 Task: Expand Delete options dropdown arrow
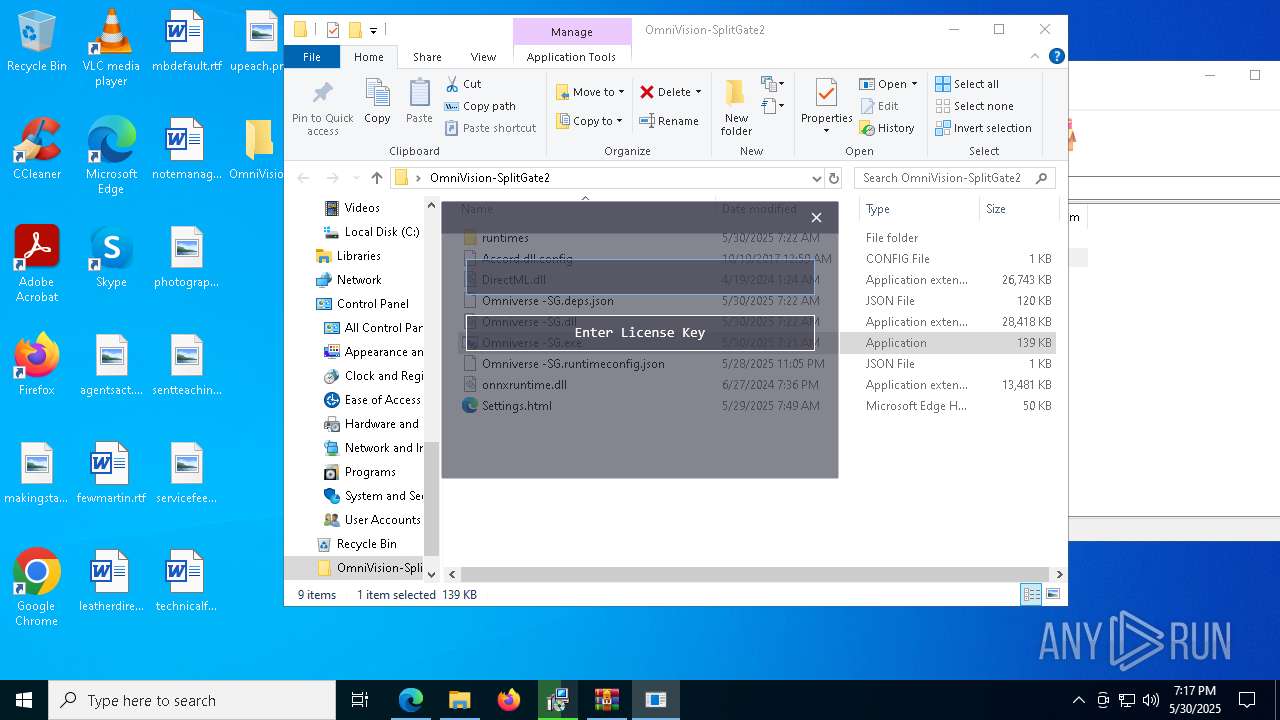(698, 92)
